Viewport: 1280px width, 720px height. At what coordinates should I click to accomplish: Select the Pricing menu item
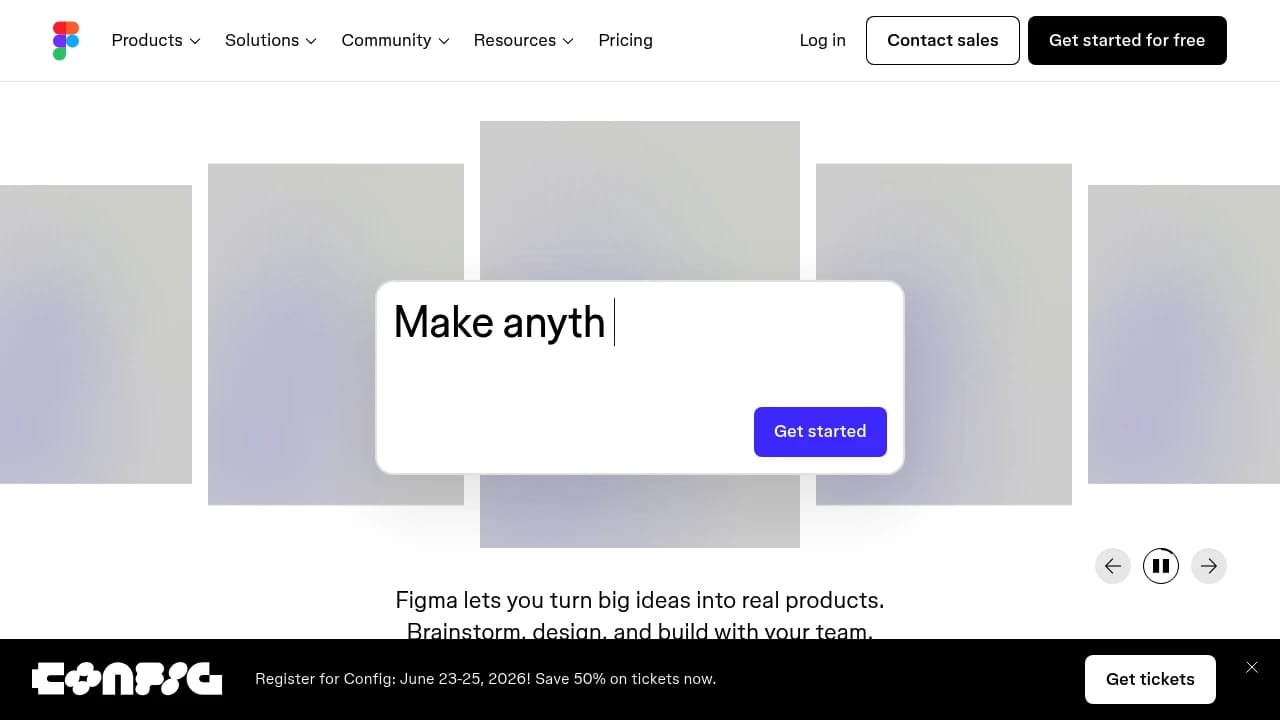coord(625,40)
